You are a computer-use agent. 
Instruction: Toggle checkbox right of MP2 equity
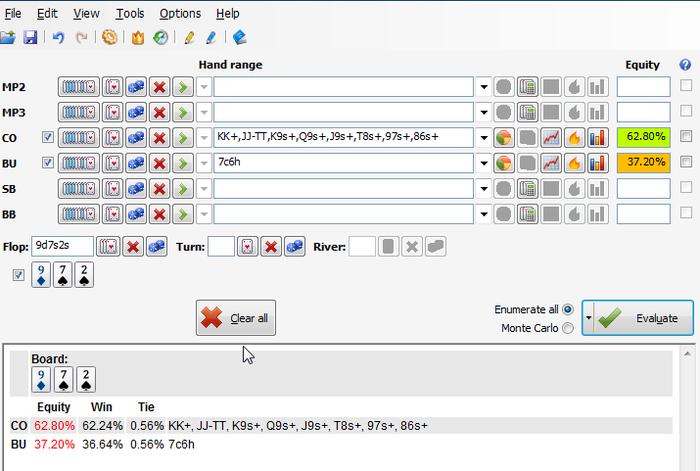[x=686, y=85]
